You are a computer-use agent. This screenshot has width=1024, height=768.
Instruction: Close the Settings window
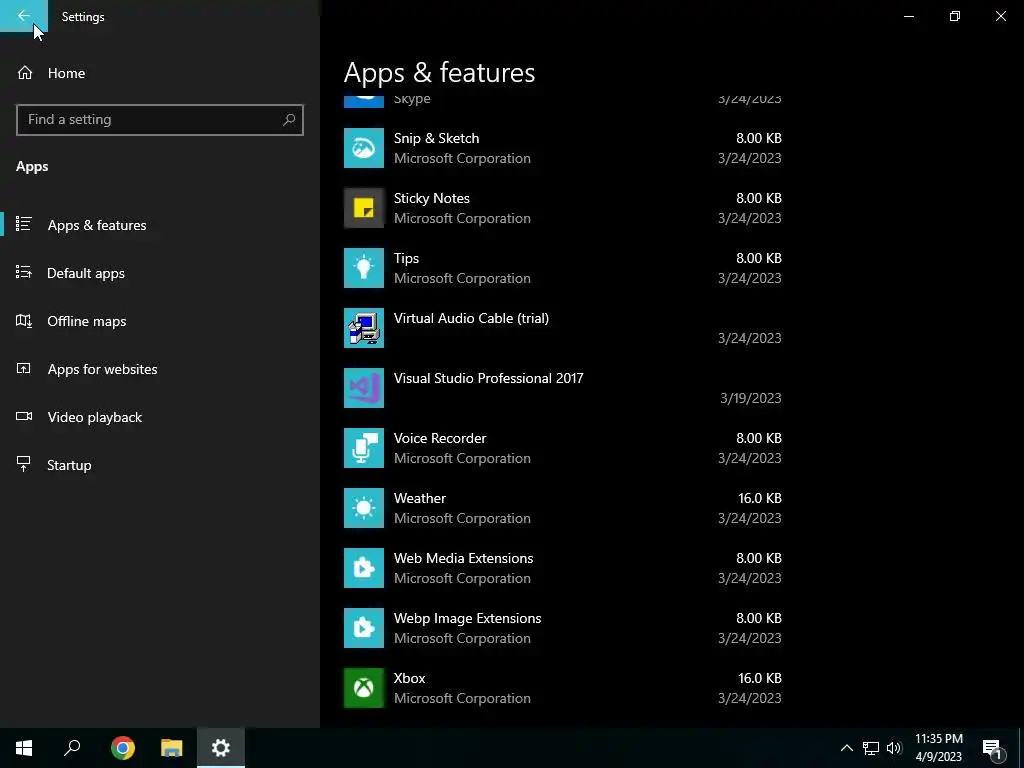1000,16
